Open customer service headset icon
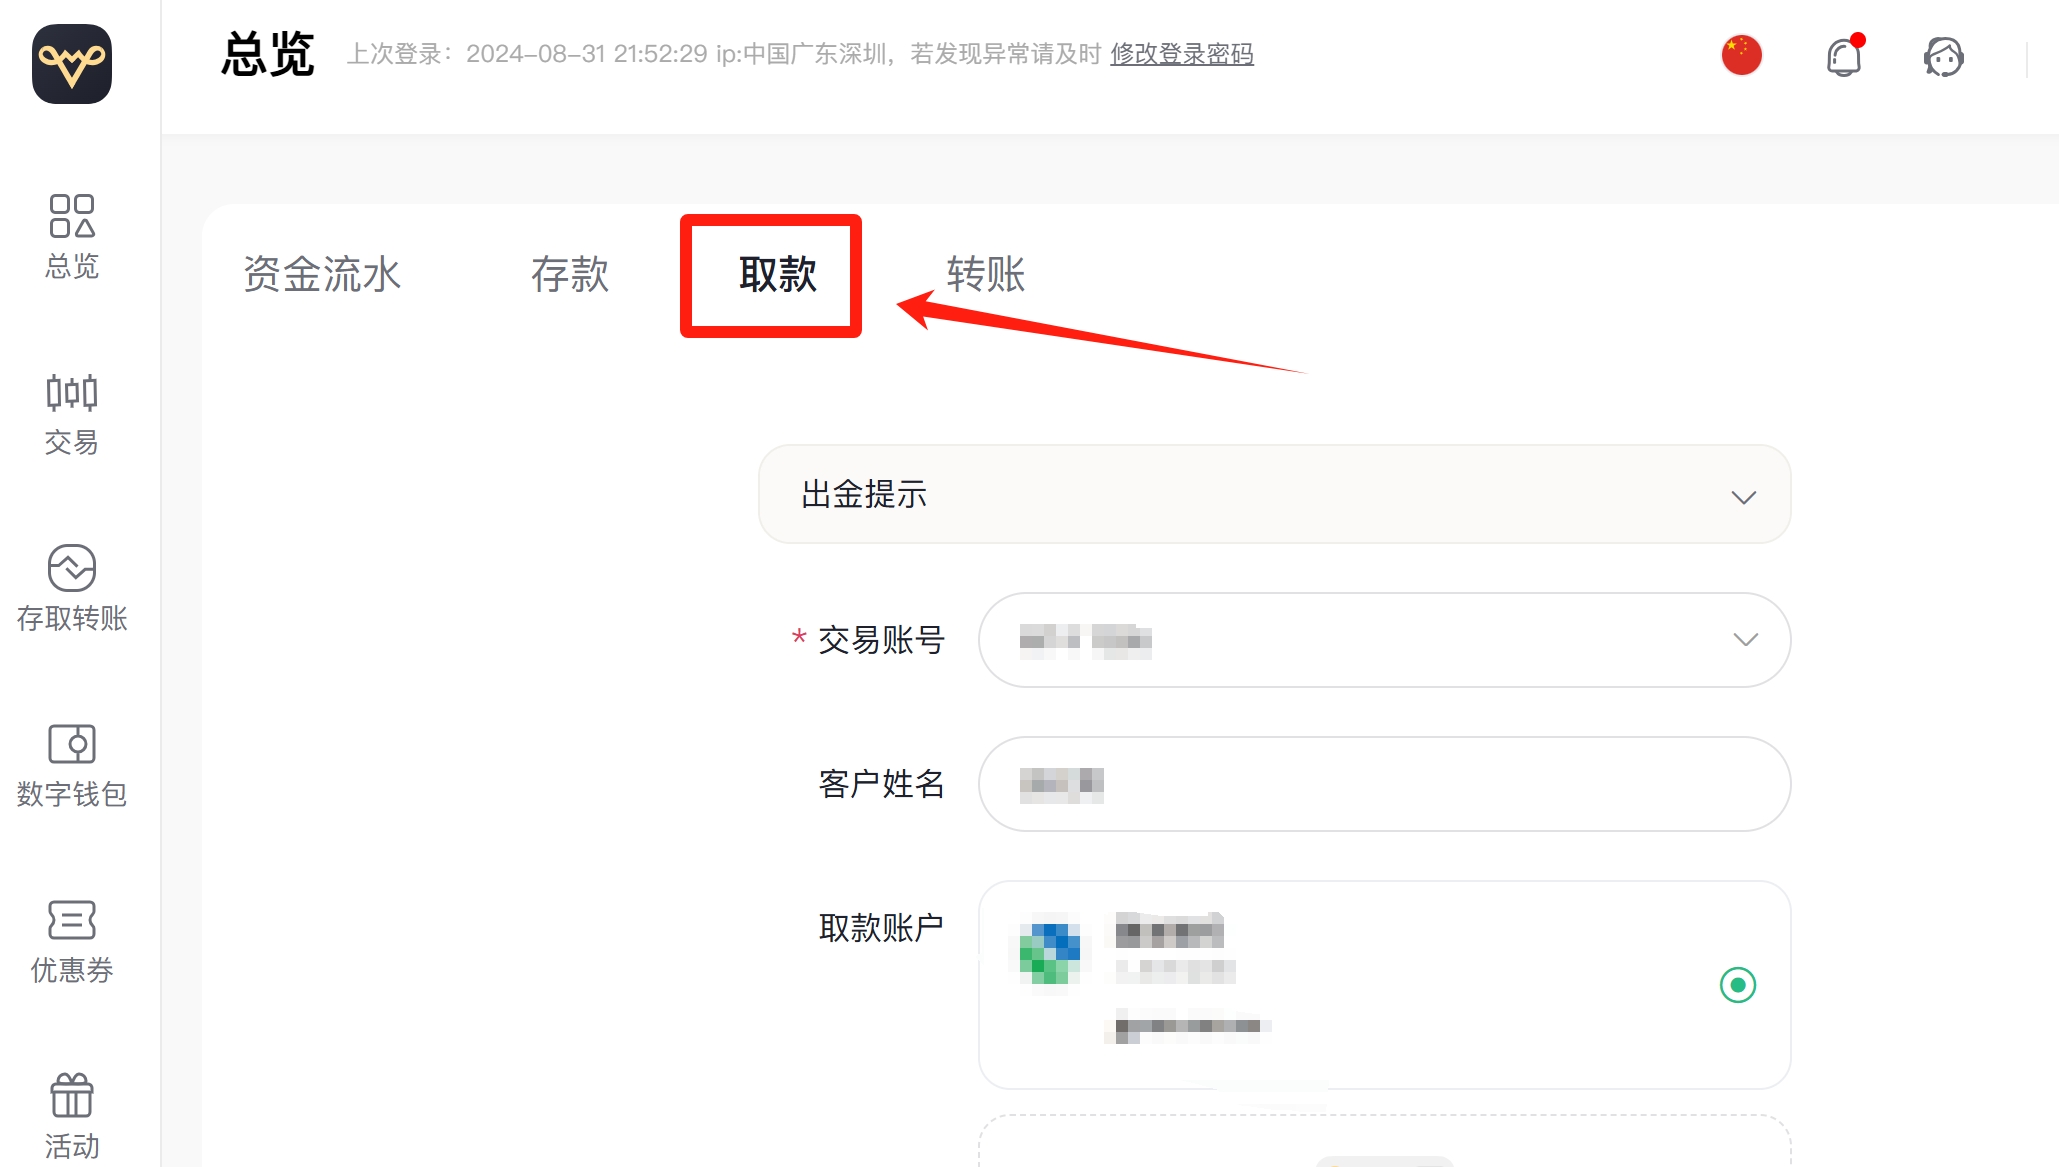The width and height of the screenshot is (2059, 1167). [x=1944, y=57]
